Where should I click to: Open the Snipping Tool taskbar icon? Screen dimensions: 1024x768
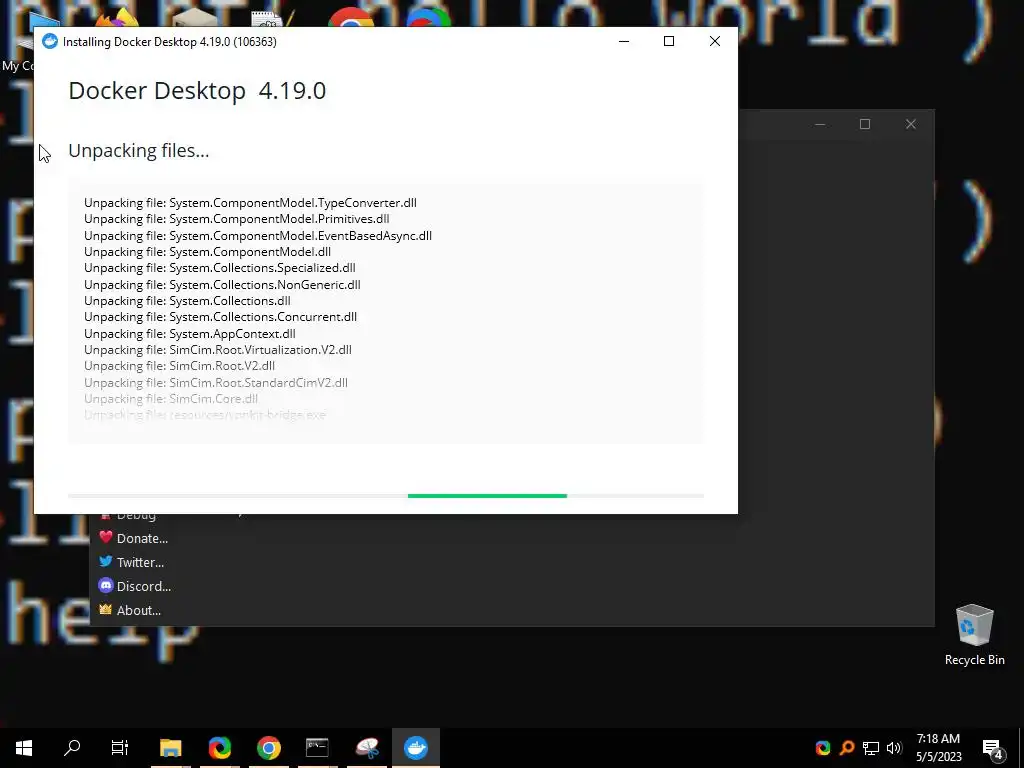tap(367, 748)
